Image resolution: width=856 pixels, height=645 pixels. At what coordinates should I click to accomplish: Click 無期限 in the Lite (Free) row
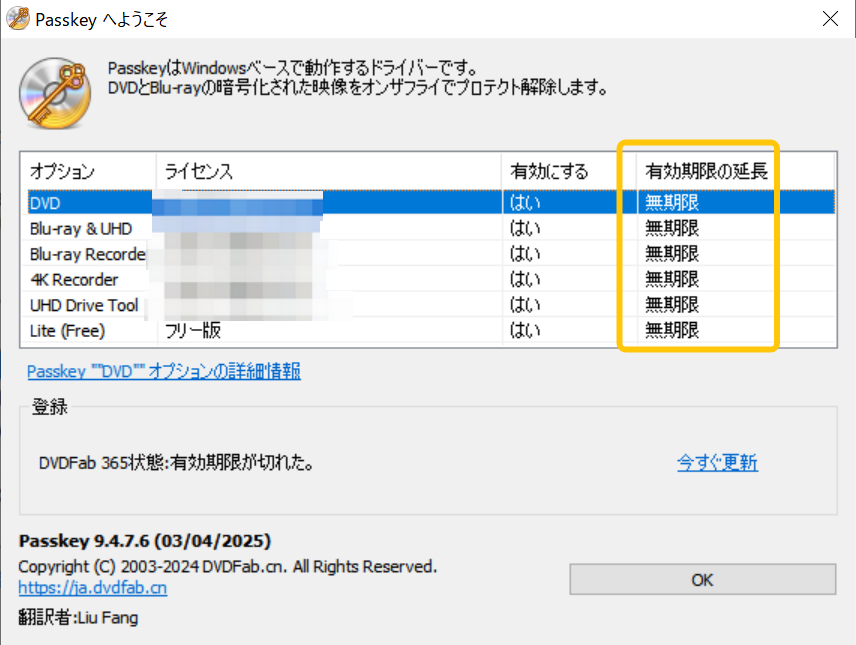672,330
